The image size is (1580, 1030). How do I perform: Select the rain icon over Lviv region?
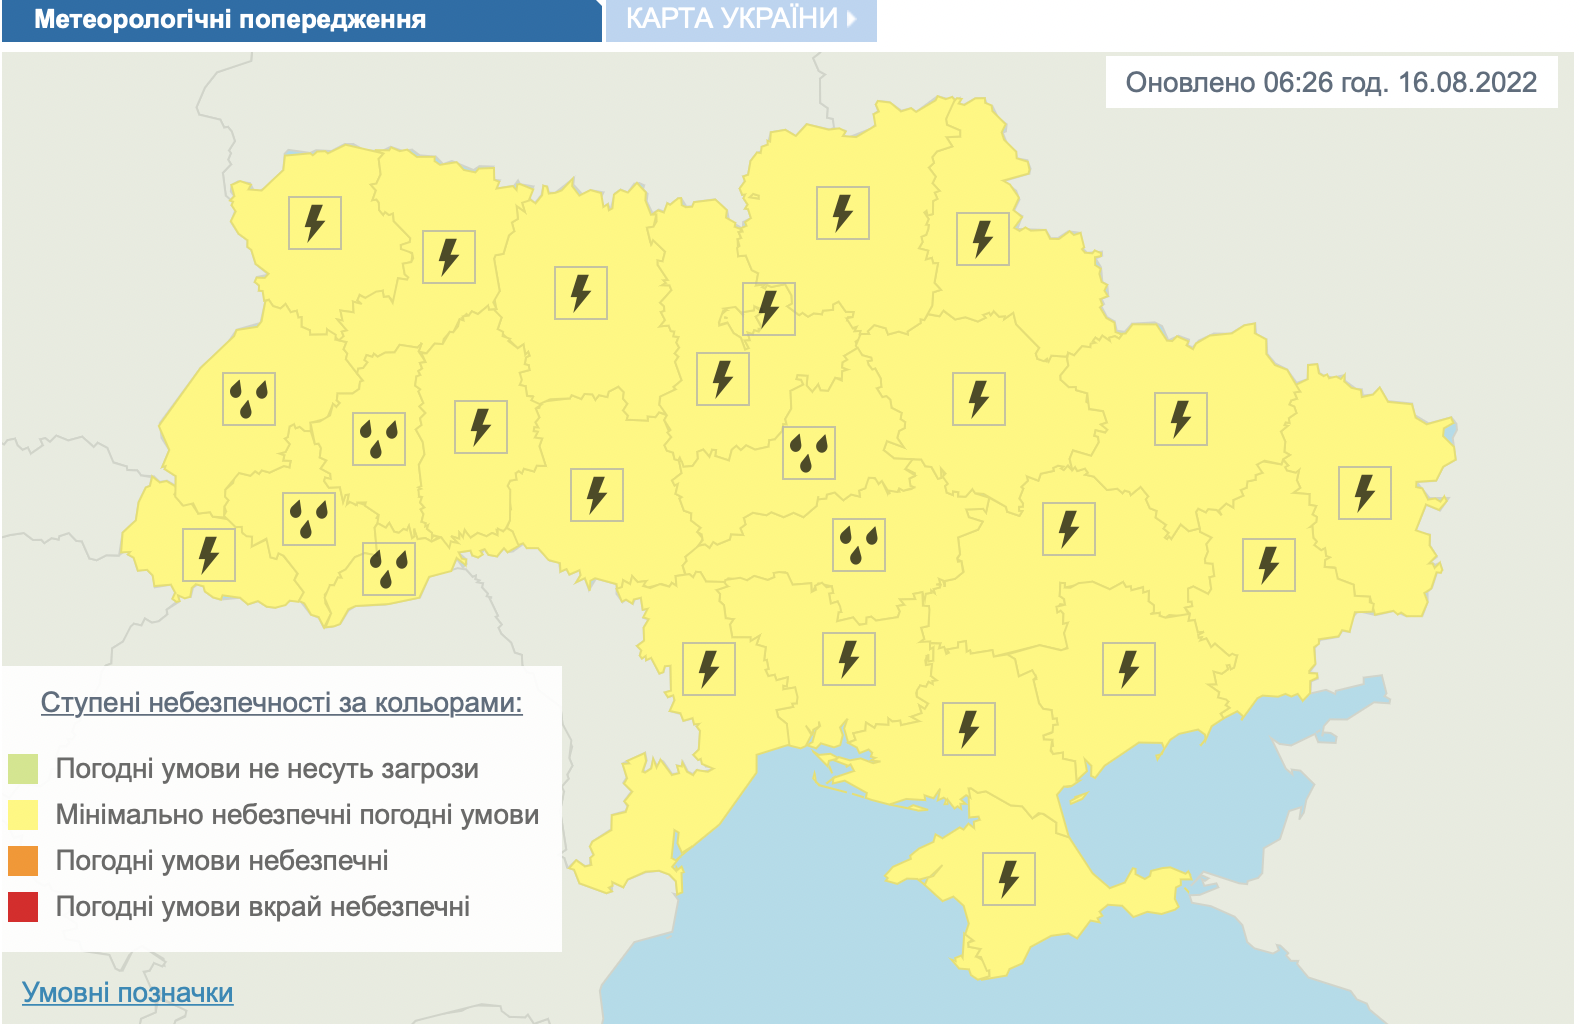(248, 399)
